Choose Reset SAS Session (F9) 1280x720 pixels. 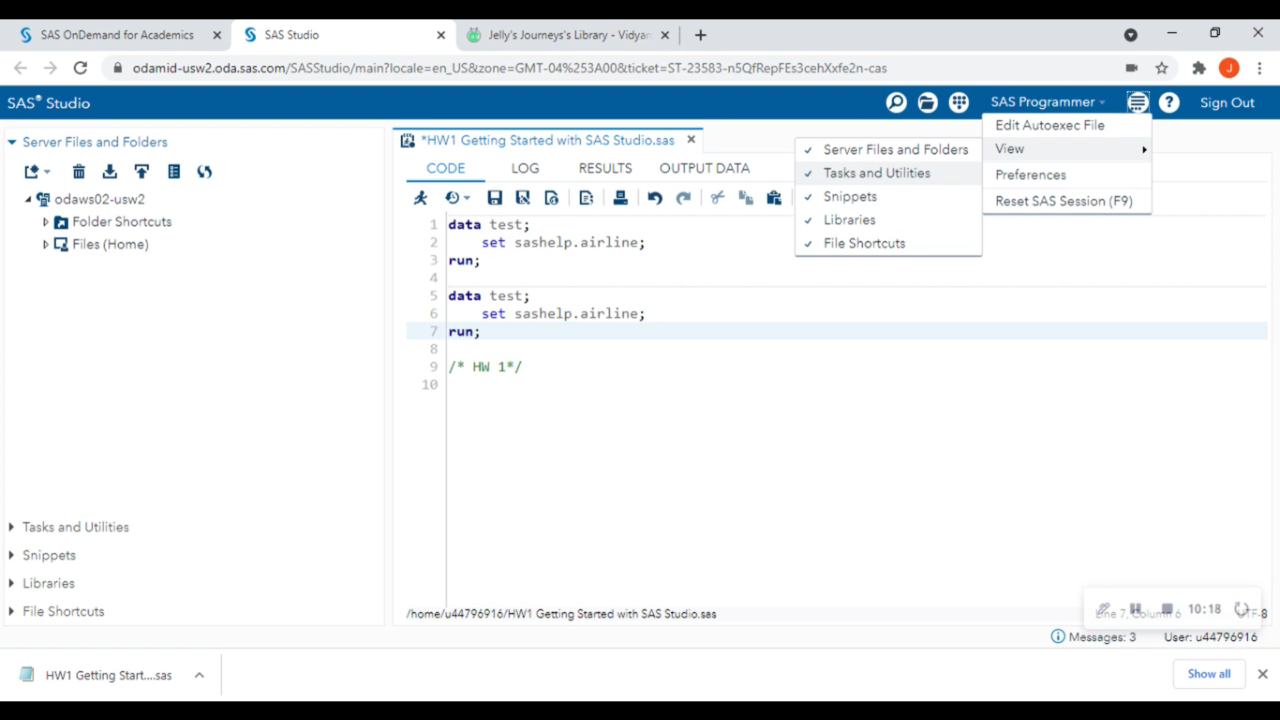pyautogui.click(x=1067, y=201)
